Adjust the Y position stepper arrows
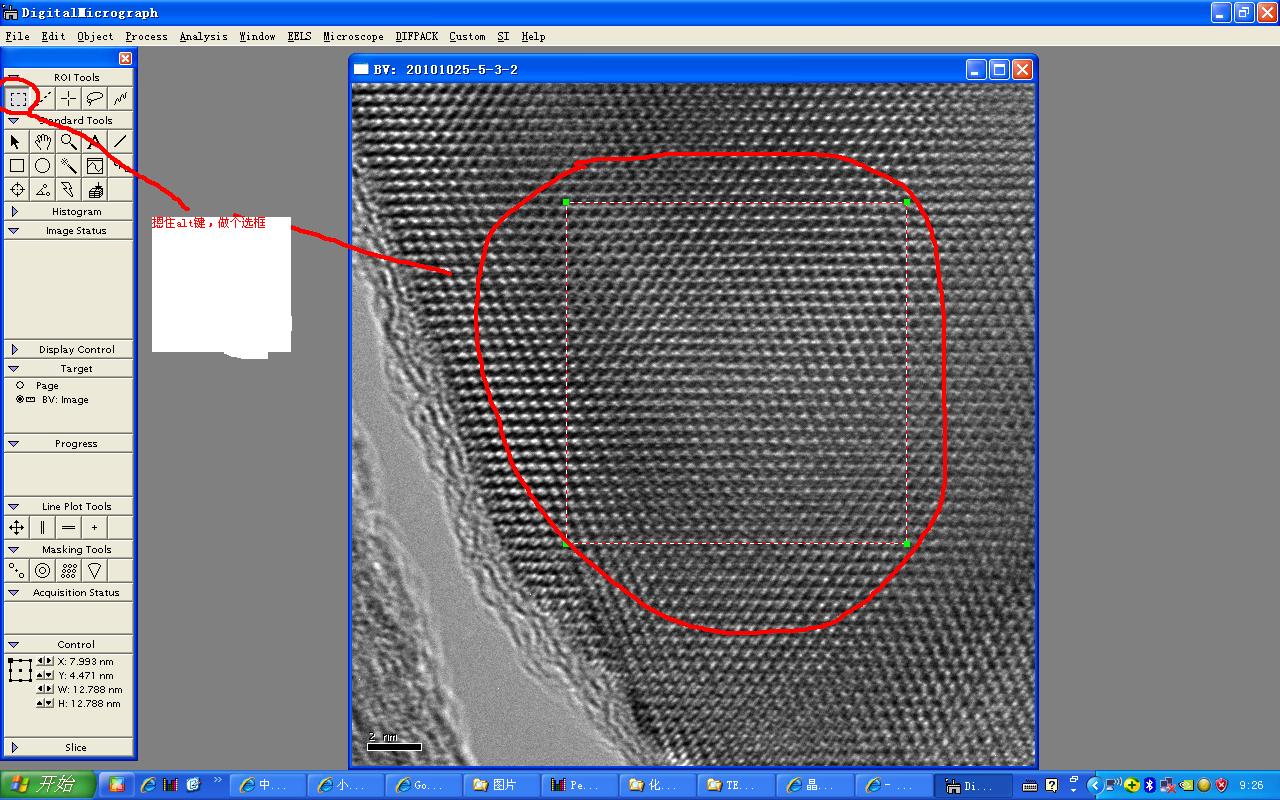 coord(46,676)
